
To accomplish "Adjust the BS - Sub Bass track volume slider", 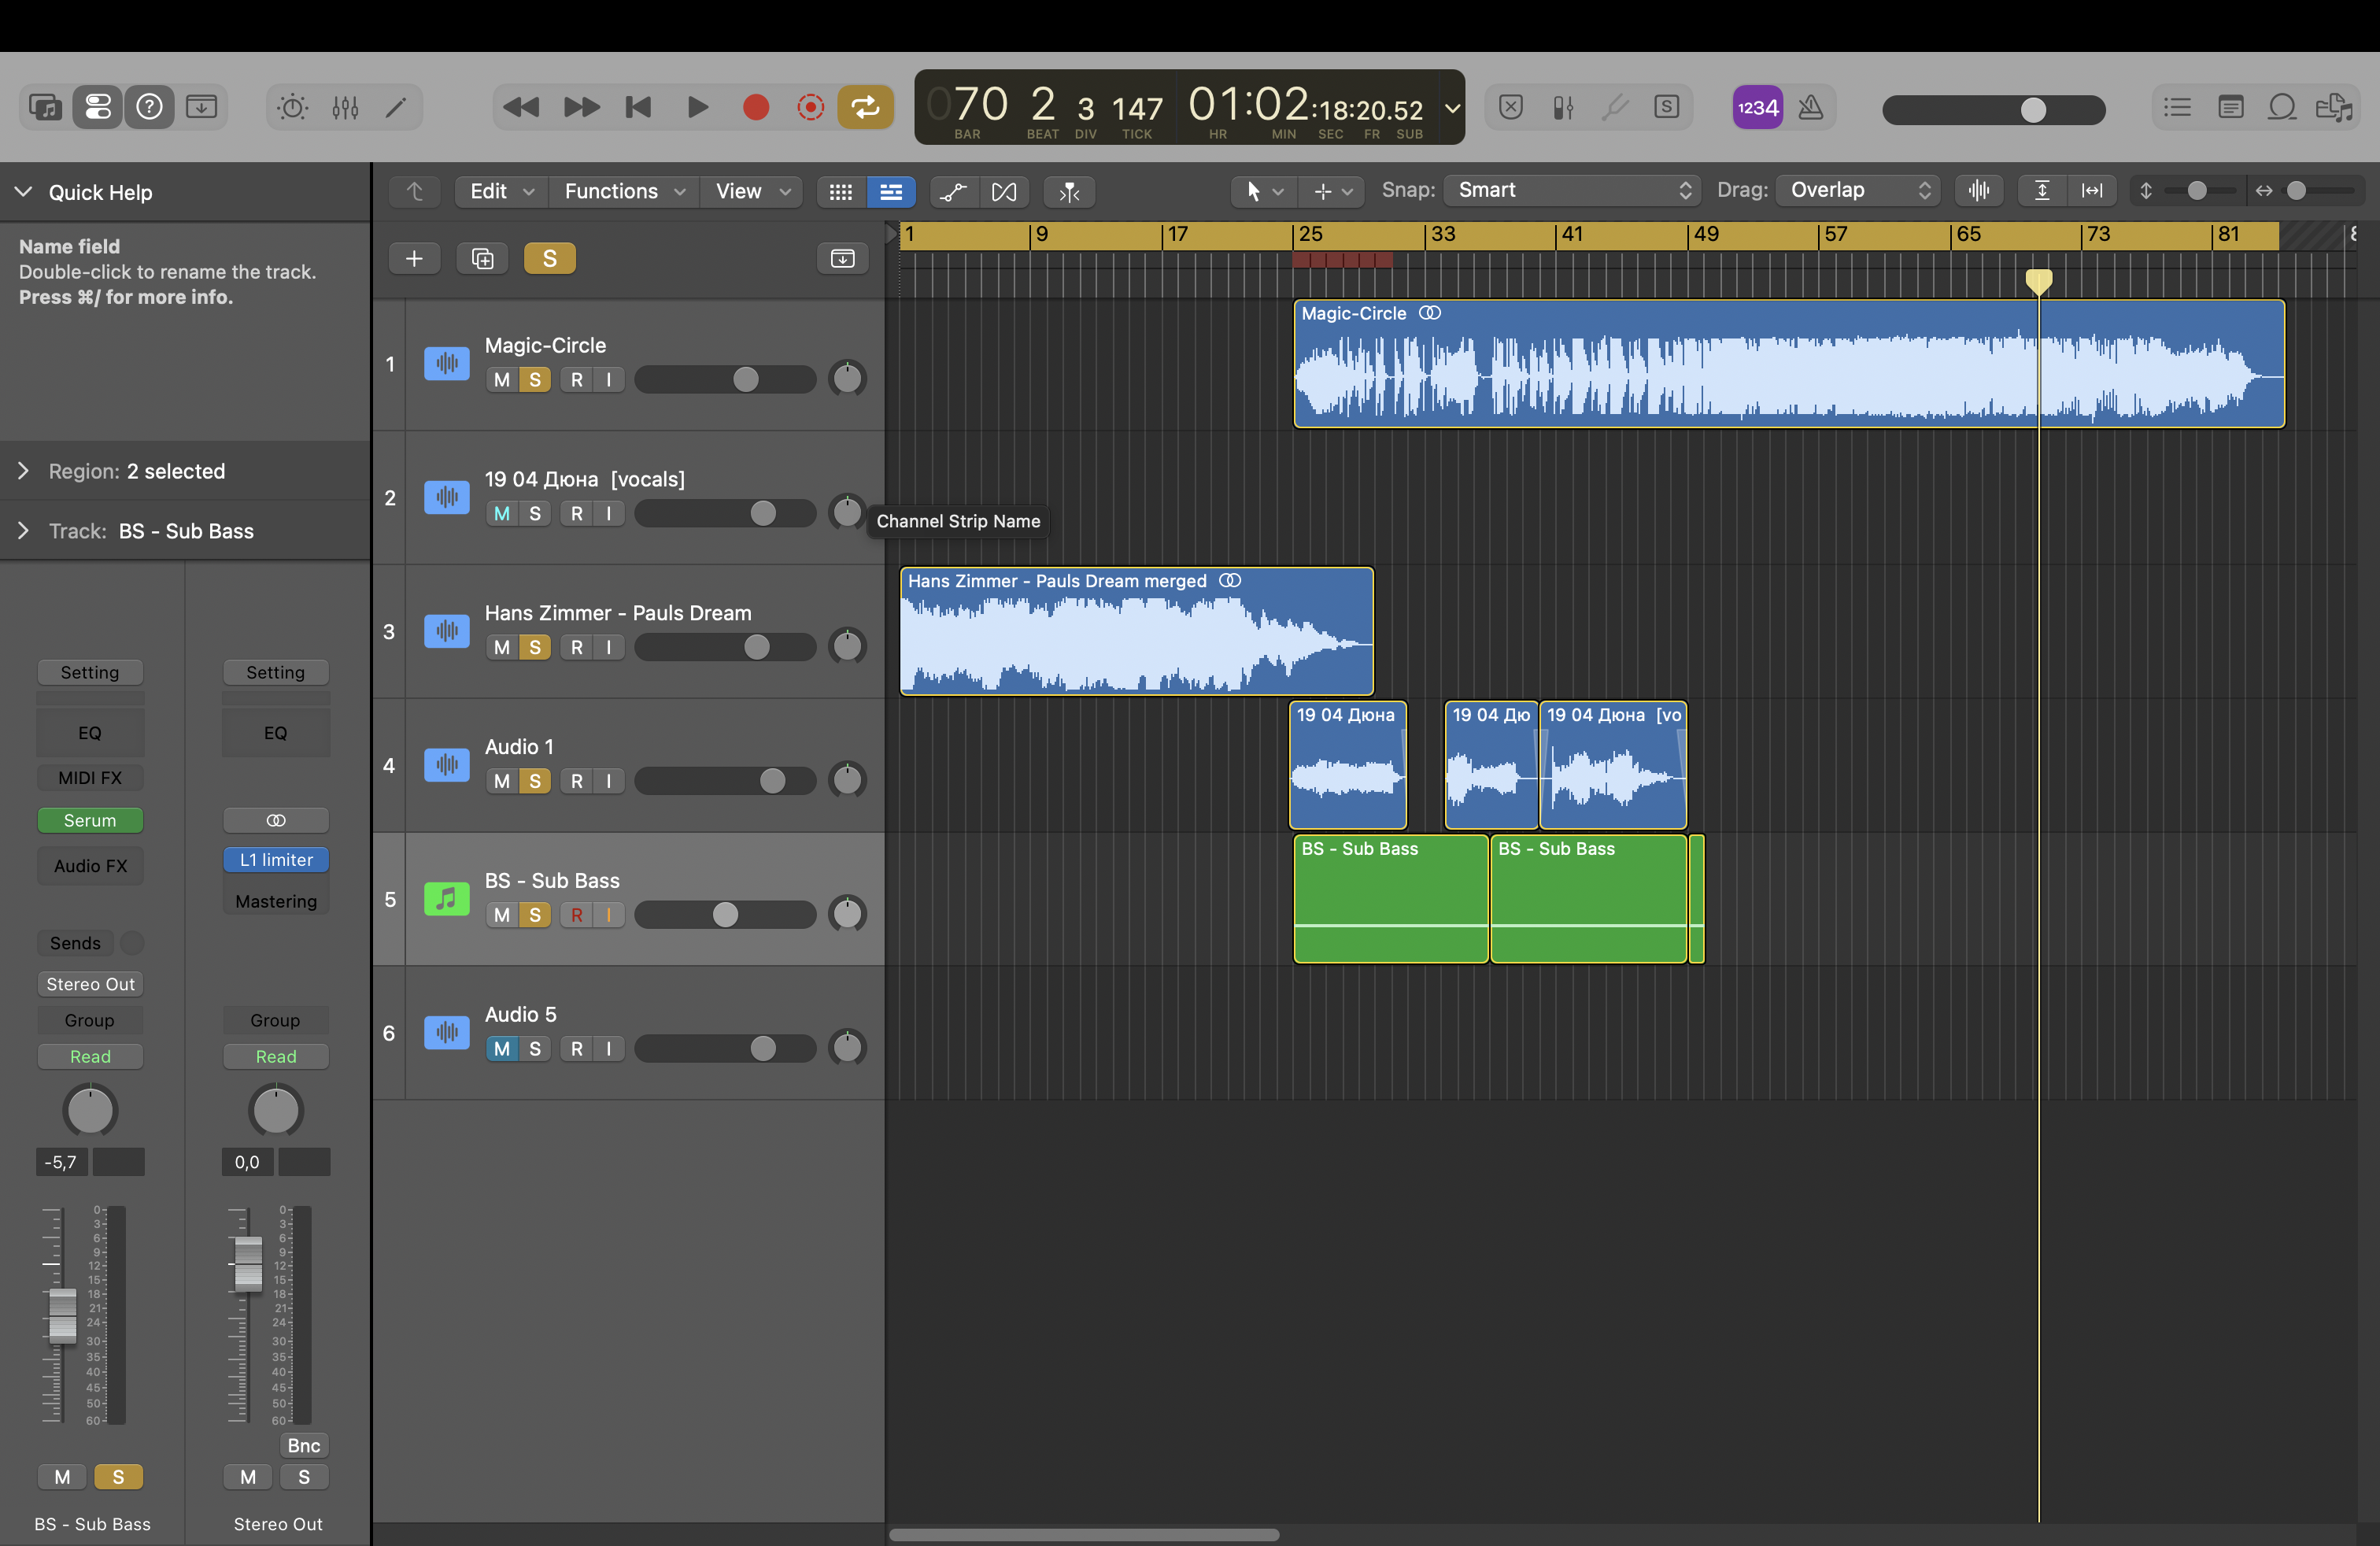I will pyautogui.click(x=725, y=915).
